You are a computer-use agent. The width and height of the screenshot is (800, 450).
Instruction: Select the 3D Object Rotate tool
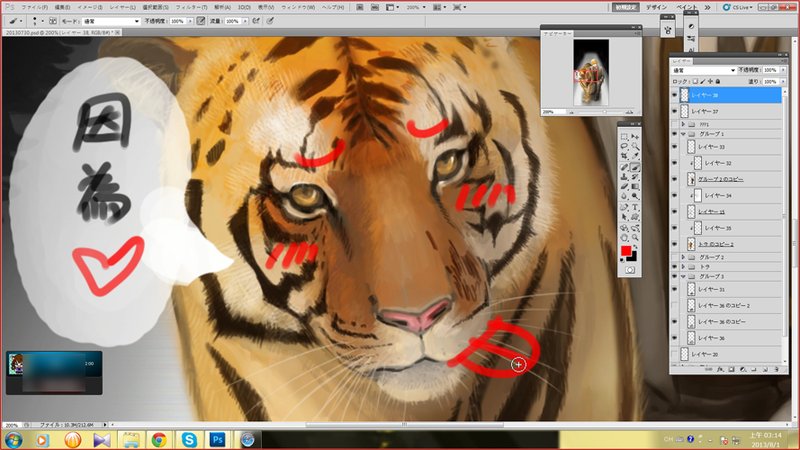pos(624,228)
